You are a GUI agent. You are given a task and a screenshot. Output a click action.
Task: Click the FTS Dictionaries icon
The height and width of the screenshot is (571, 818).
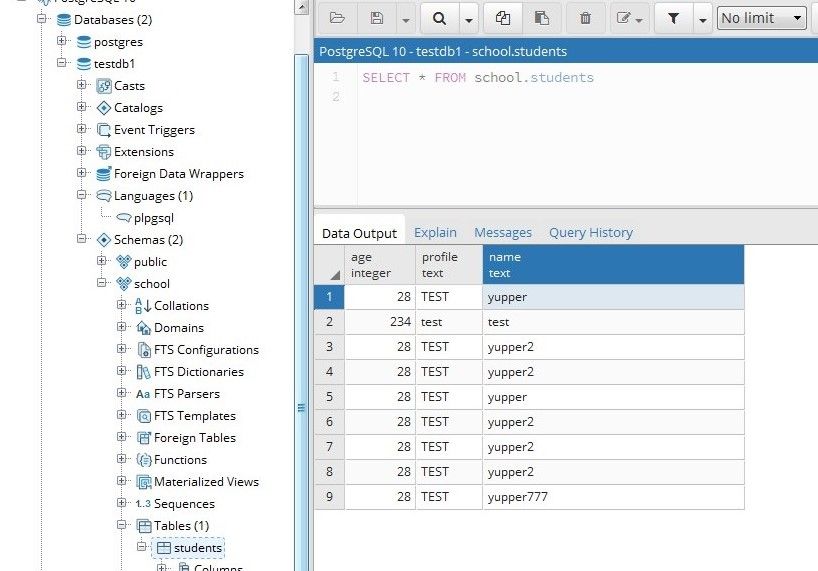click(x=143, y=371)
